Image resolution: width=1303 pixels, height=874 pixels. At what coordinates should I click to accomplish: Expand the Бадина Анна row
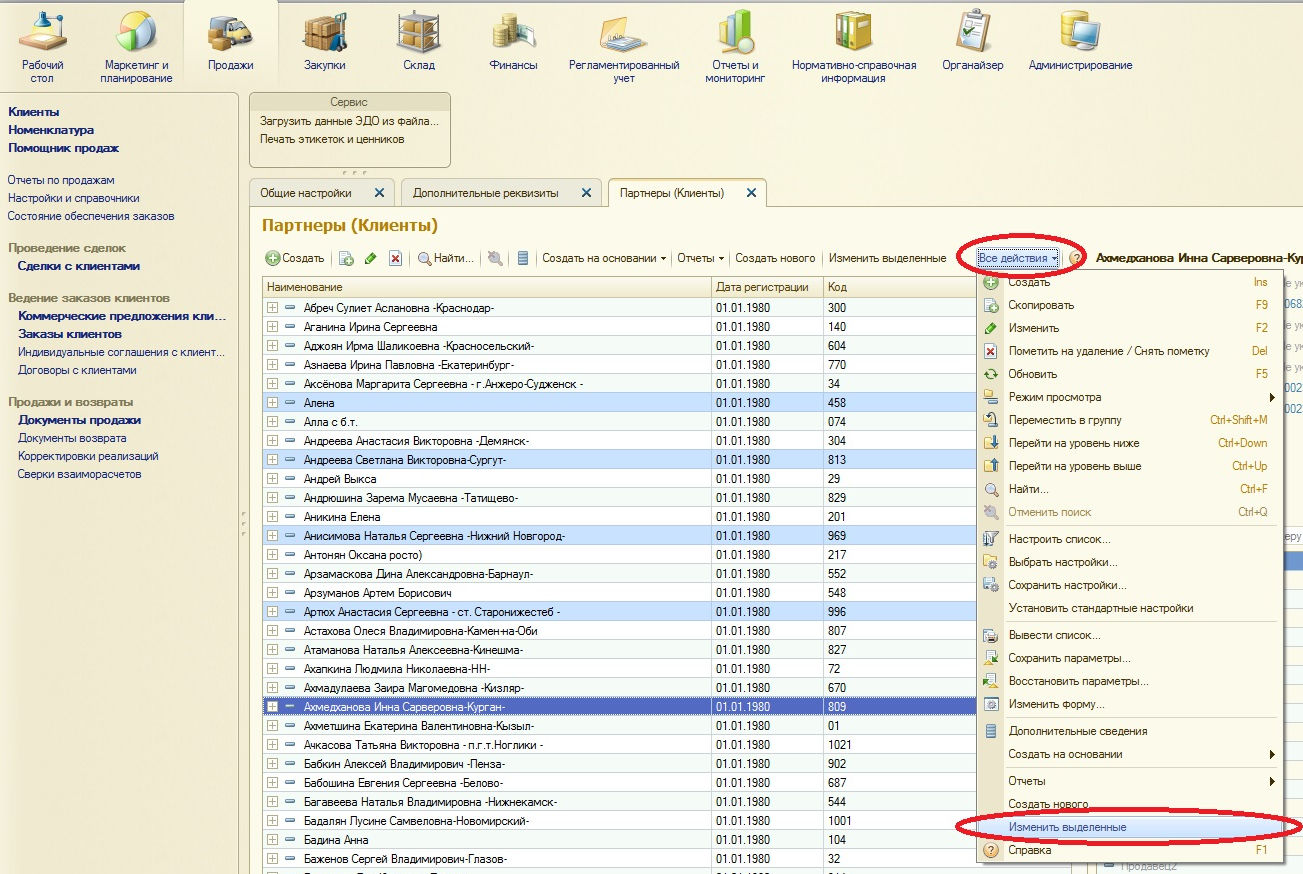coord(272,840)
